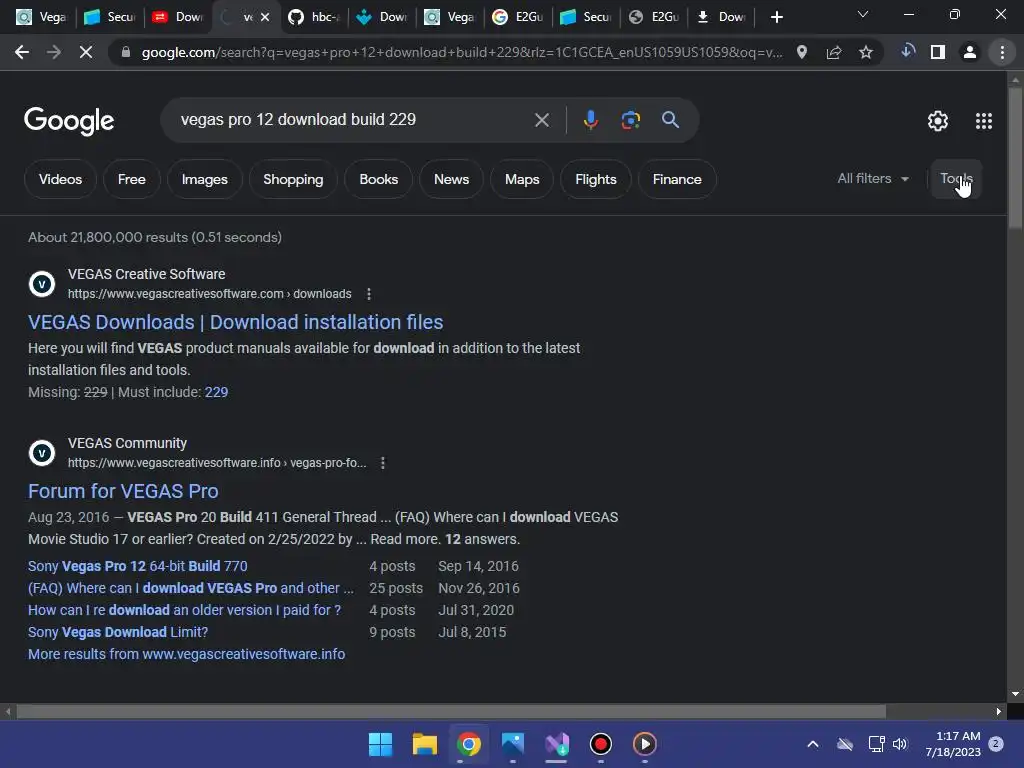Click Must include 229 link
Viewport: 1024px width, 768px height.
(216, 392)
